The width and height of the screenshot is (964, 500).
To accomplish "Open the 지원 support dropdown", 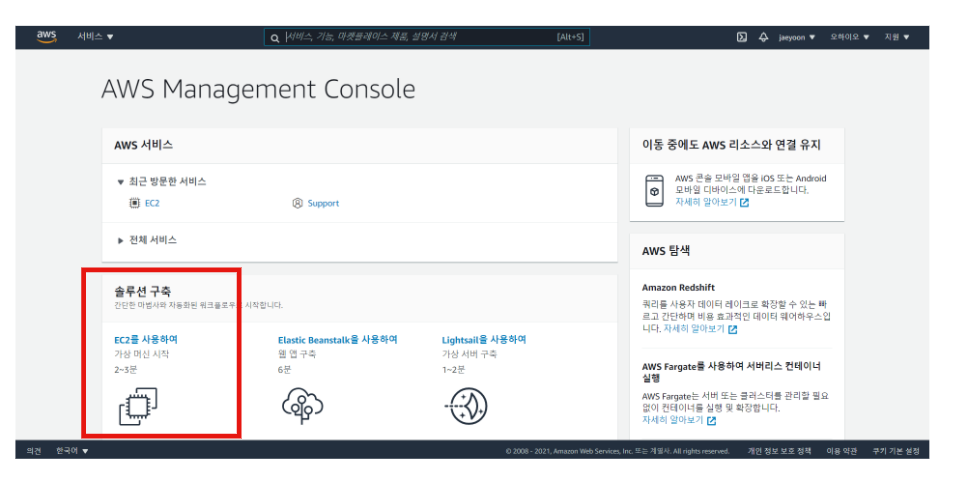I will coord(897,37).
